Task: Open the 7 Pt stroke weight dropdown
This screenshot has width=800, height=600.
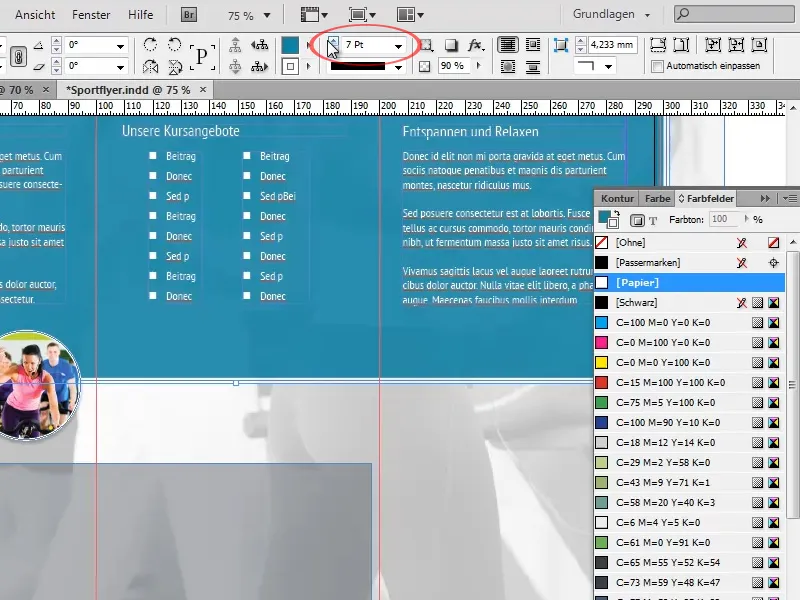Action: 398,46
